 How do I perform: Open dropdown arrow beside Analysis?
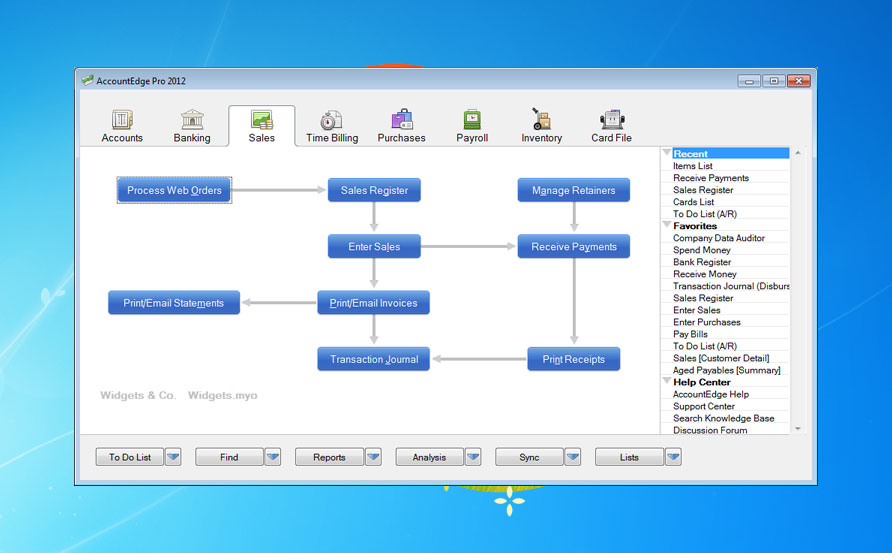tap(473, 457)
